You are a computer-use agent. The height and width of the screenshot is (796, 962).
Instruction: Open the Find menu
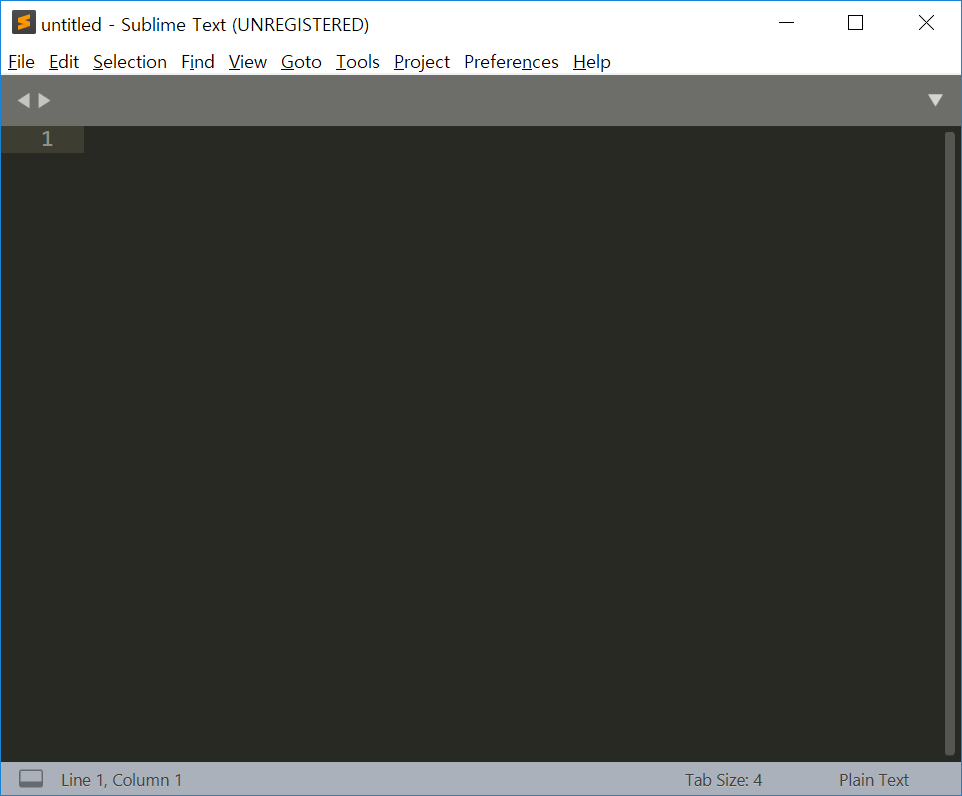click(198, 62)
